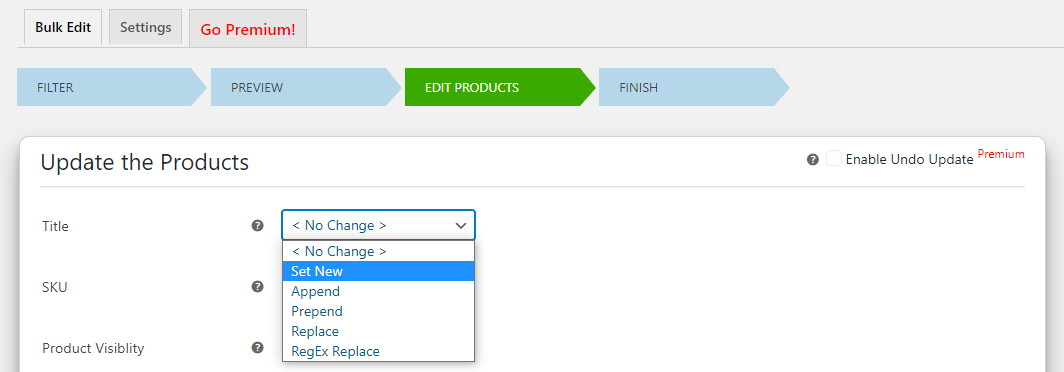Open the Go Premium! tab
Screen dimensions: 1064x372
[248, 29]
